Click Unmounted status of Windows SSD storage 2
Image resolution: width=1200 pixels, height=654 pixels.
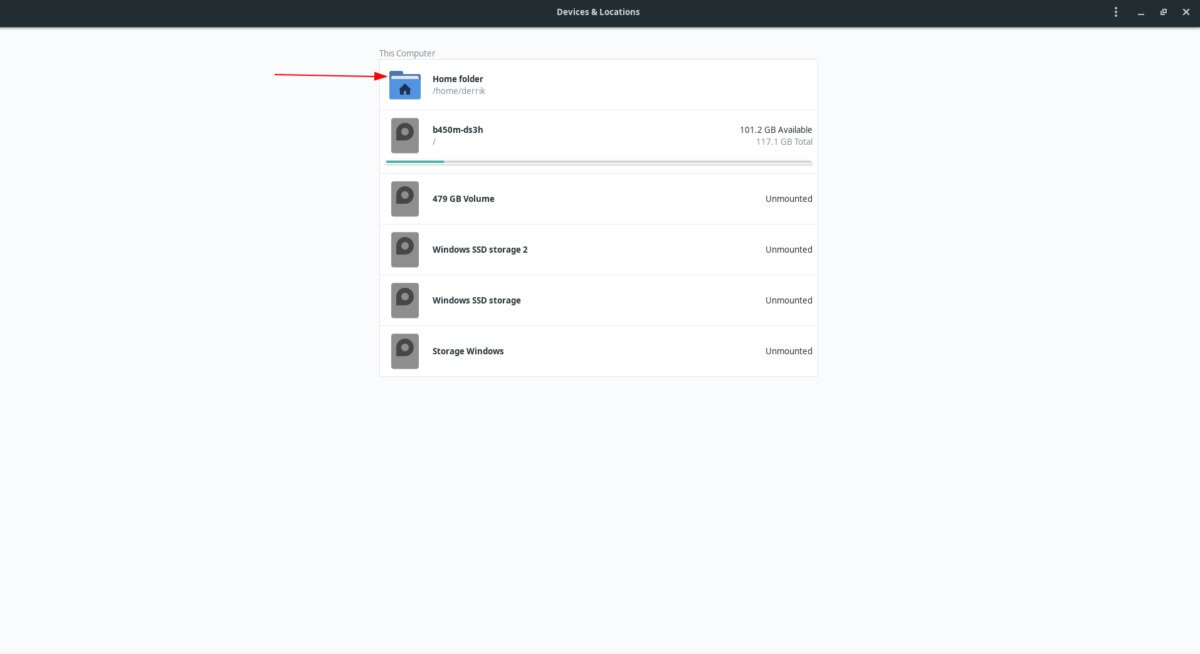[789, 250]
